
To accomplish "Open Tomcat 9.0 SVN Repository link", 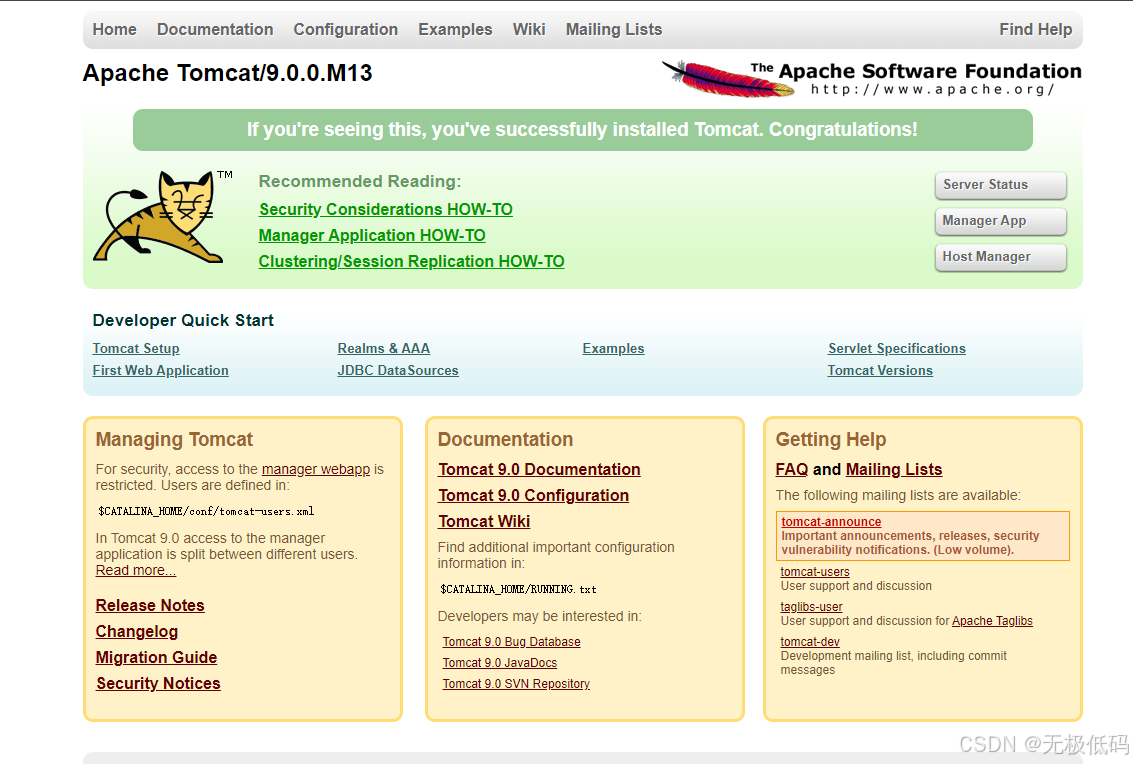I will (516, 684).
